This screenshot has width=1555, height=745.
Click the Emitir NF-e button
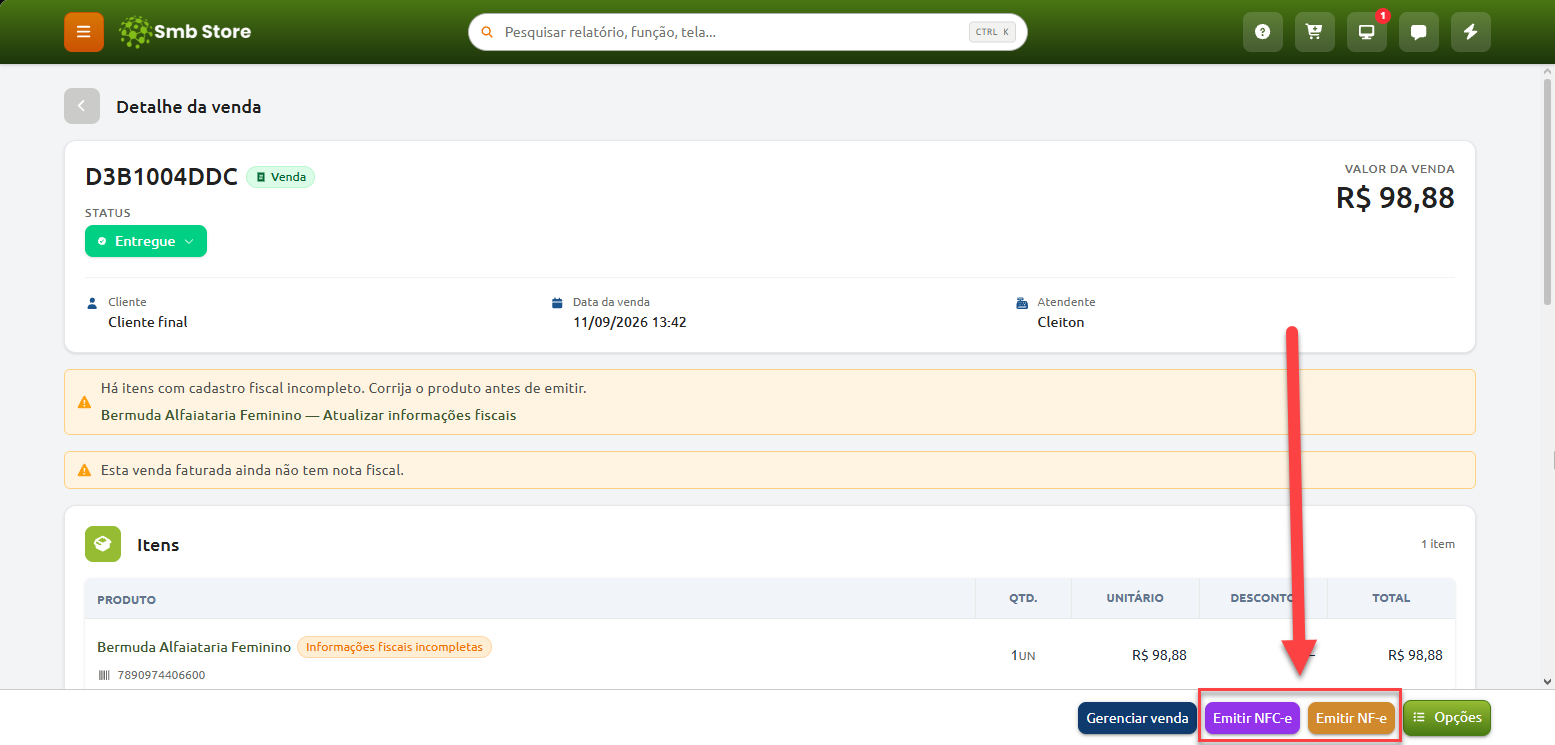1351,718
